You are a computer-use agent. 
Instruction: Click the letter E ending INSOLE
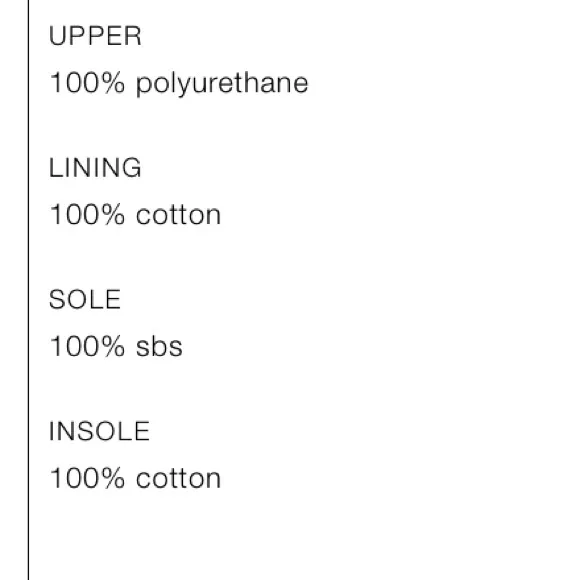click(x=142, y=431)
